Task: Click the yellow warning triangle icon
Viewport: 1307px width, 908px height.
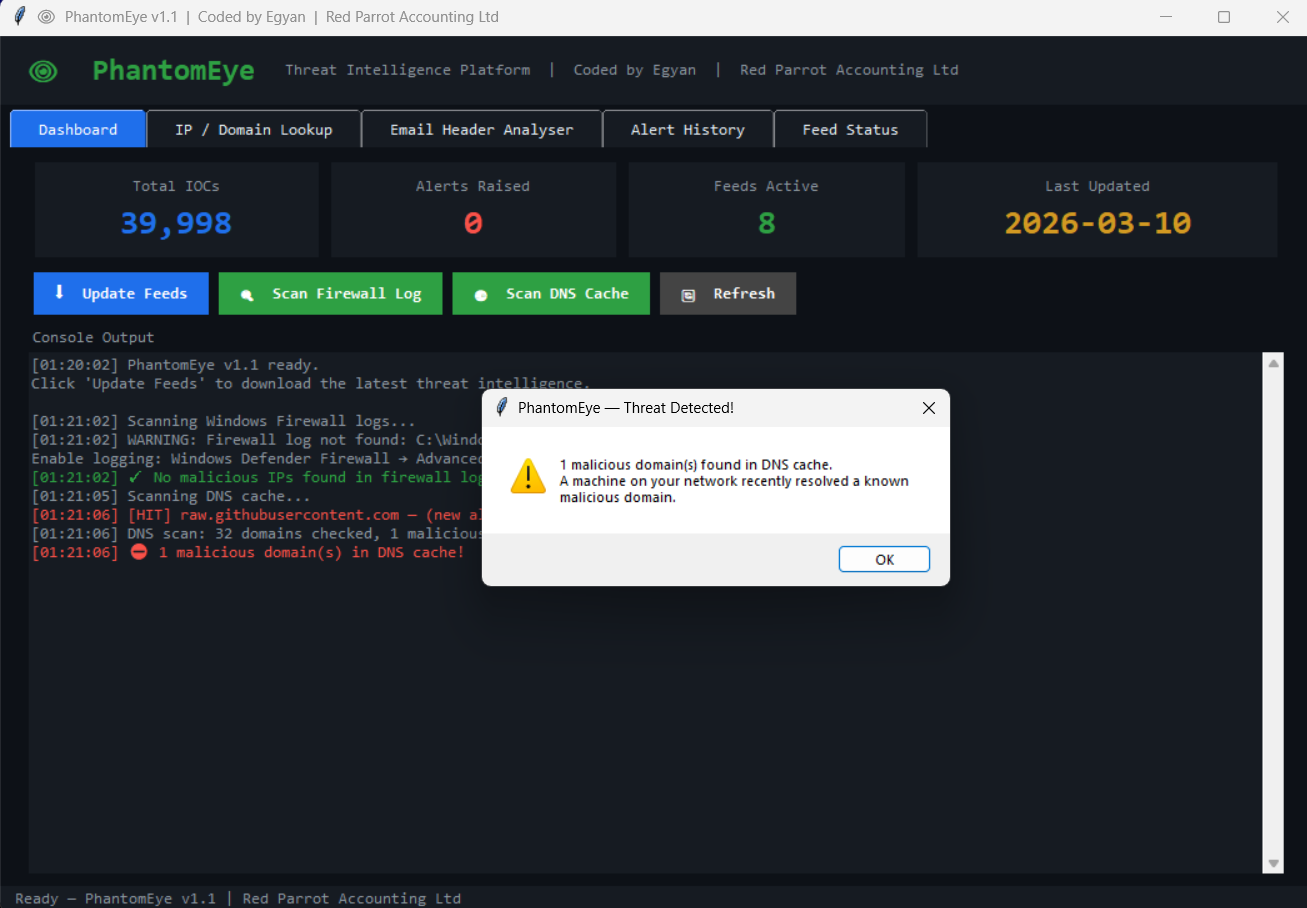Action: click(x=528, y=476)
